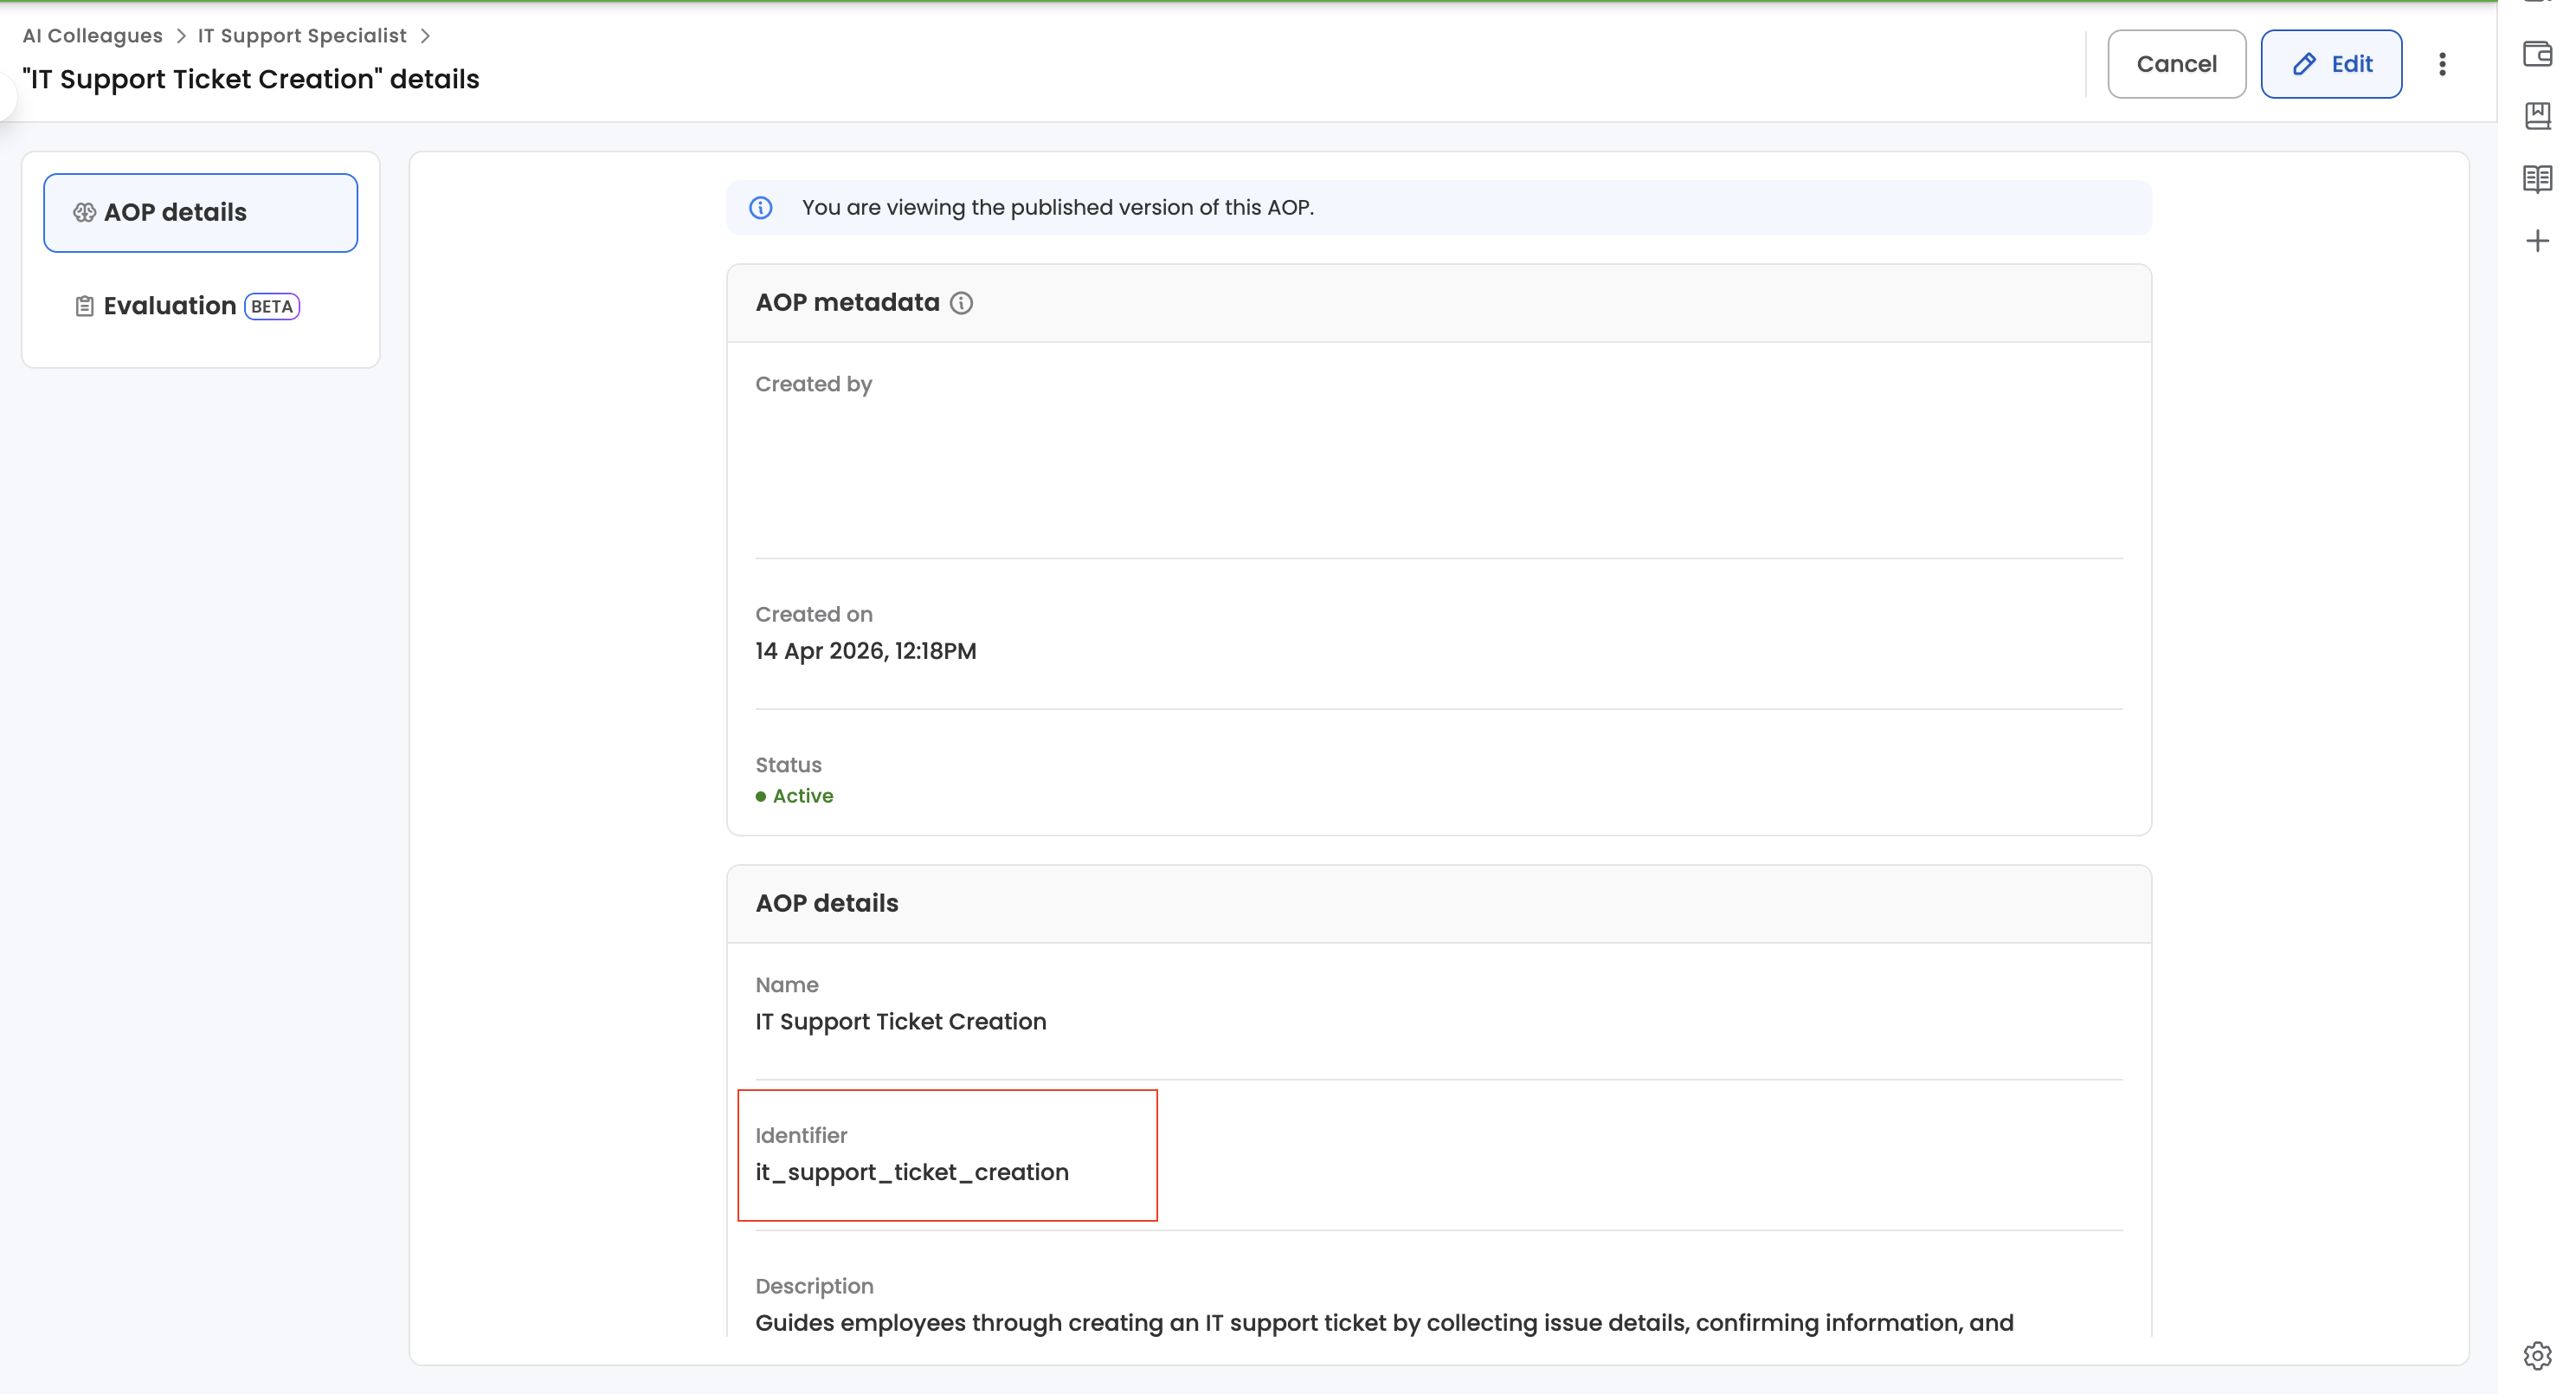Click the clipboard icon next to Evaluation
The image size is (2576, 1394).
(x=84, y=306)
